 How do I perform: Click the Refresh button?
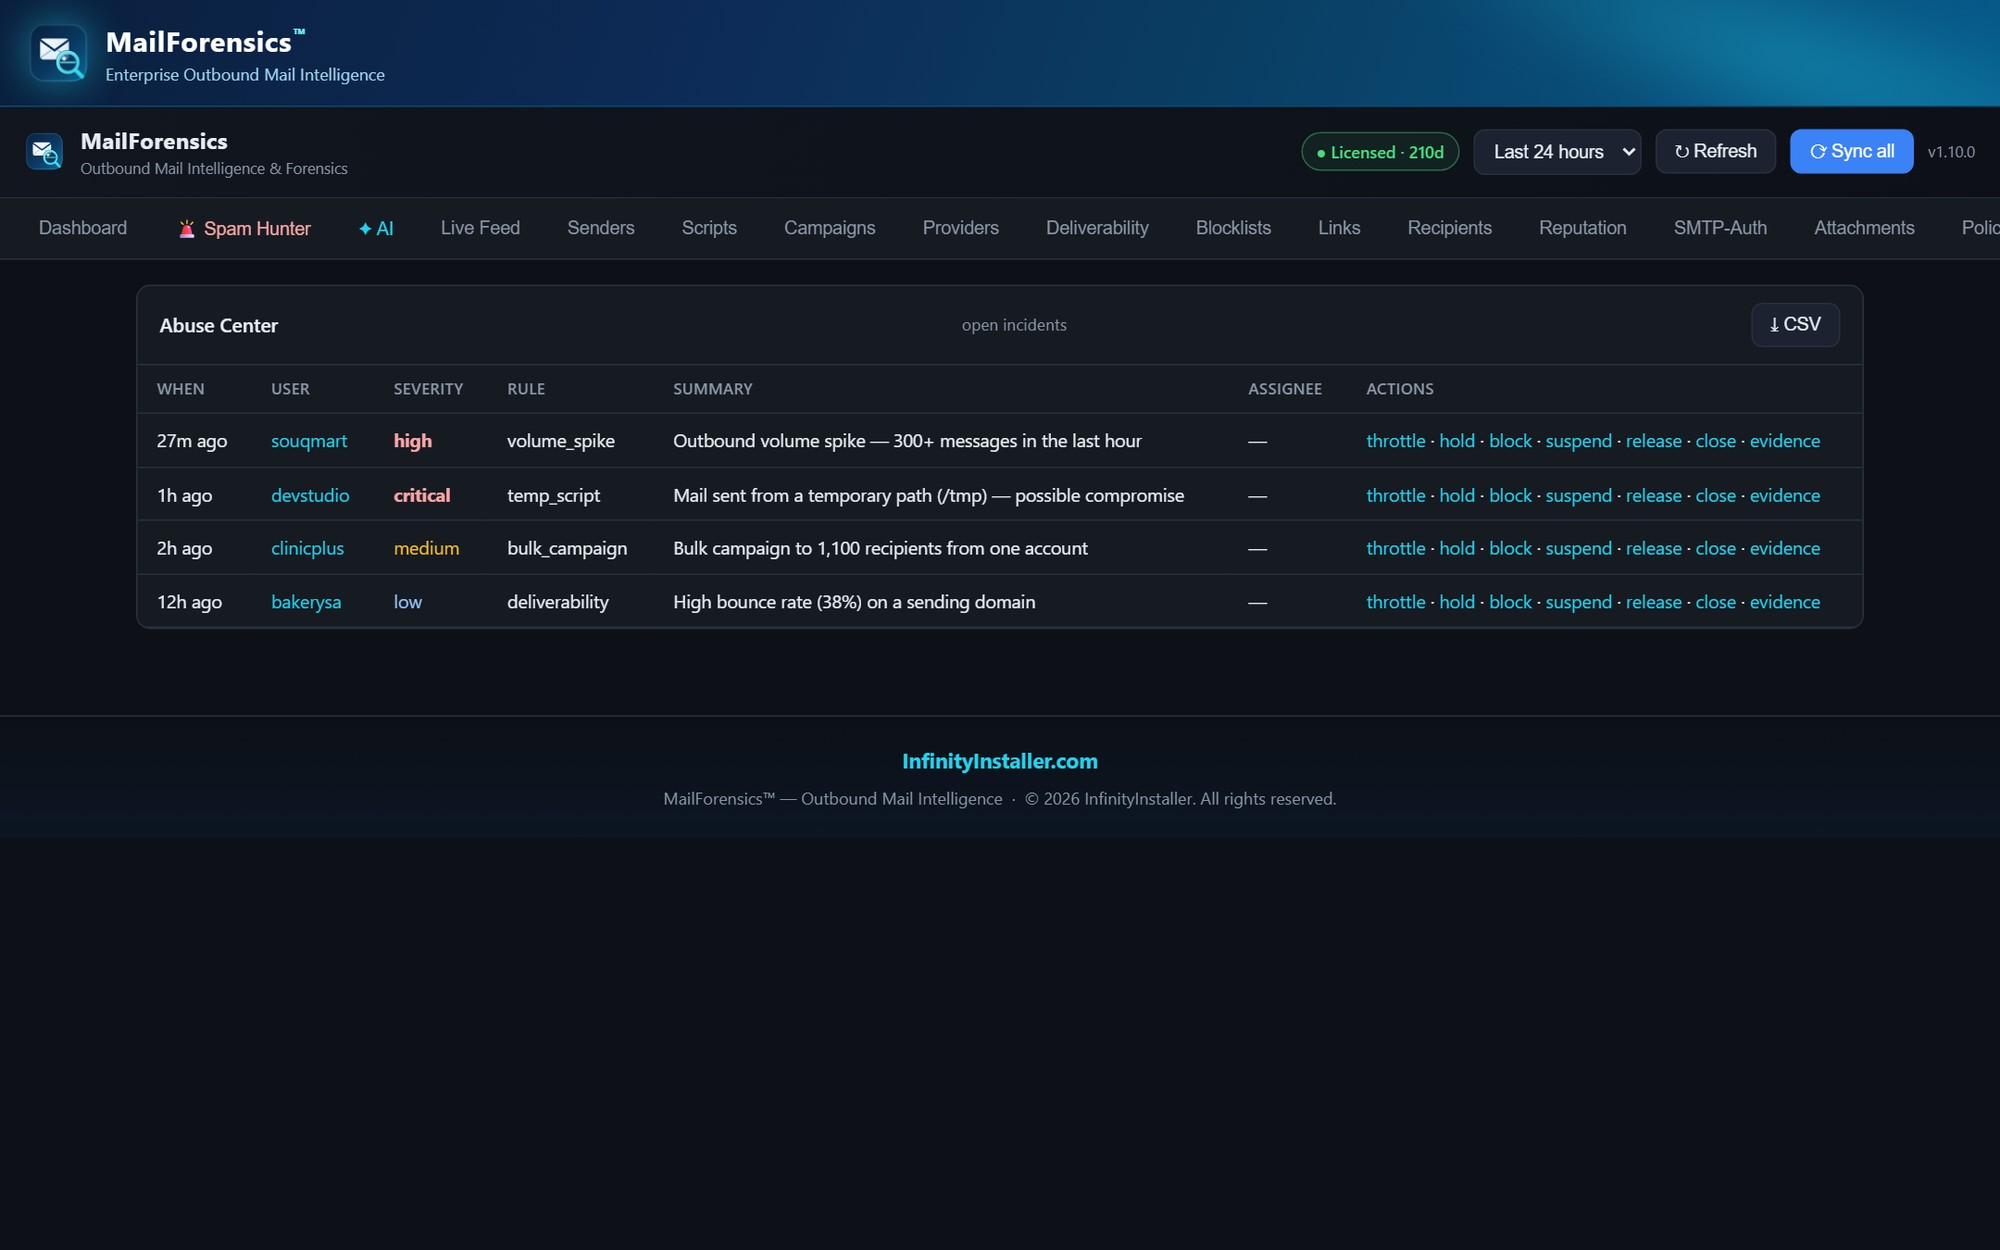[x=1715, y=151]
